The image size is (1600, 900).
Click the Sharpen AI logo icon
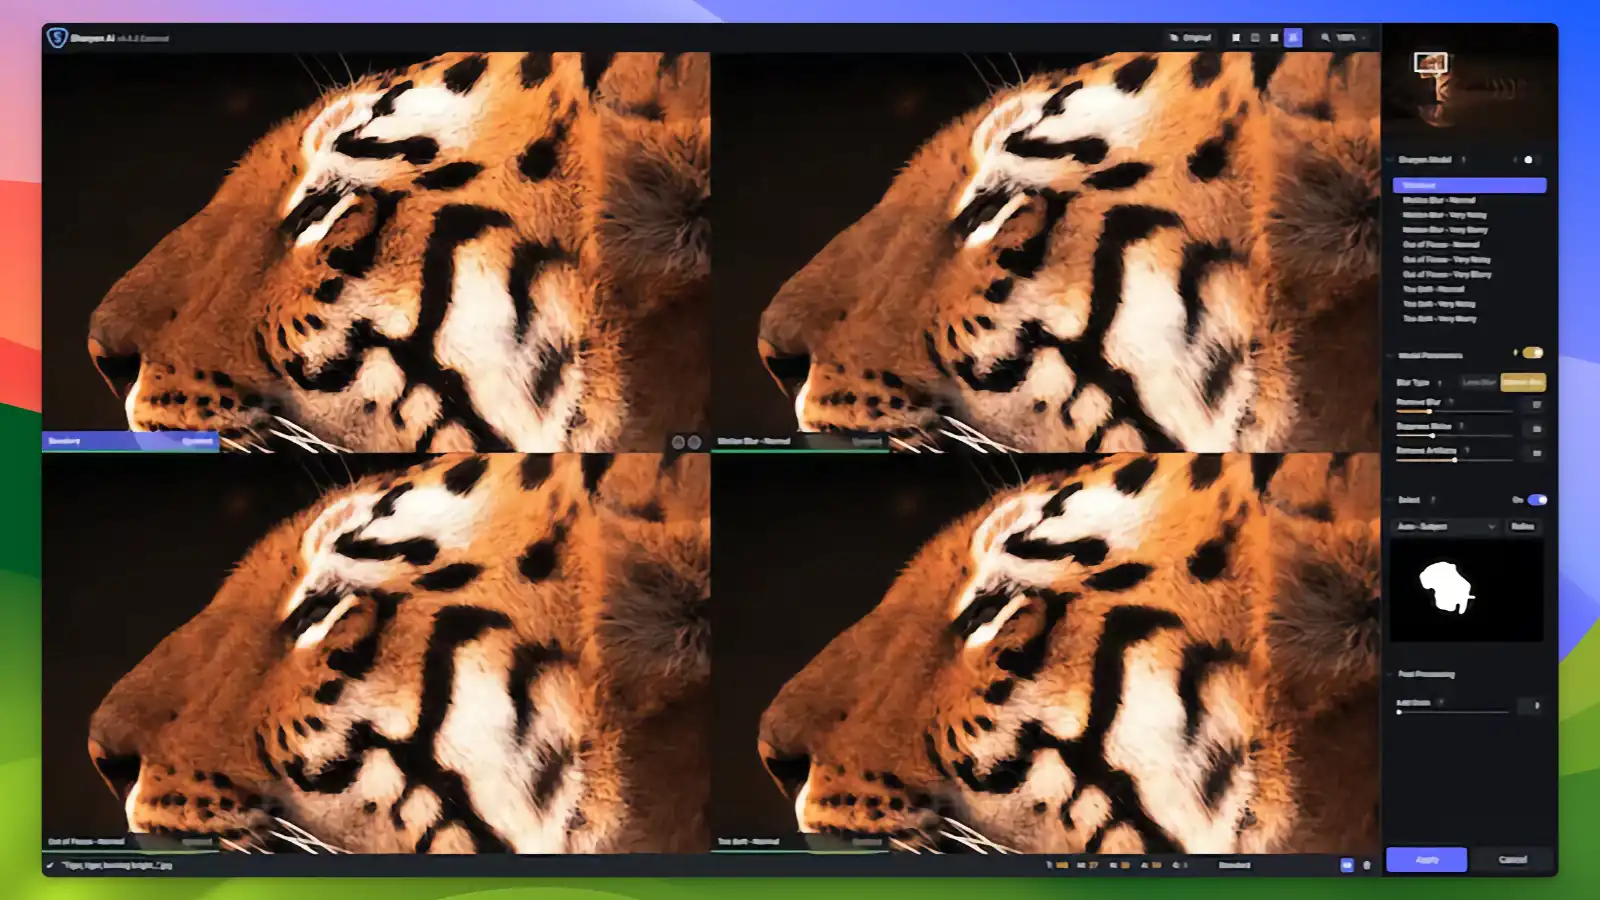pos(57,38)
